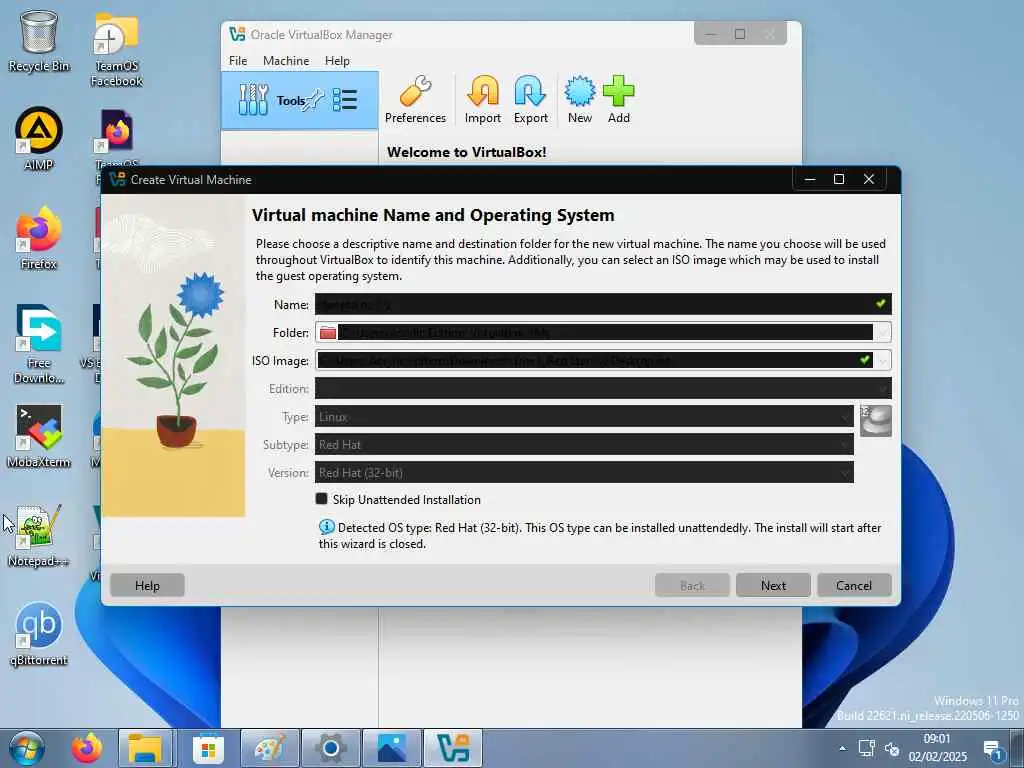Screen dimensions: 1024x768
Task: Close the Create Virtual Machine dialog
Action: (x=869, y=179)
